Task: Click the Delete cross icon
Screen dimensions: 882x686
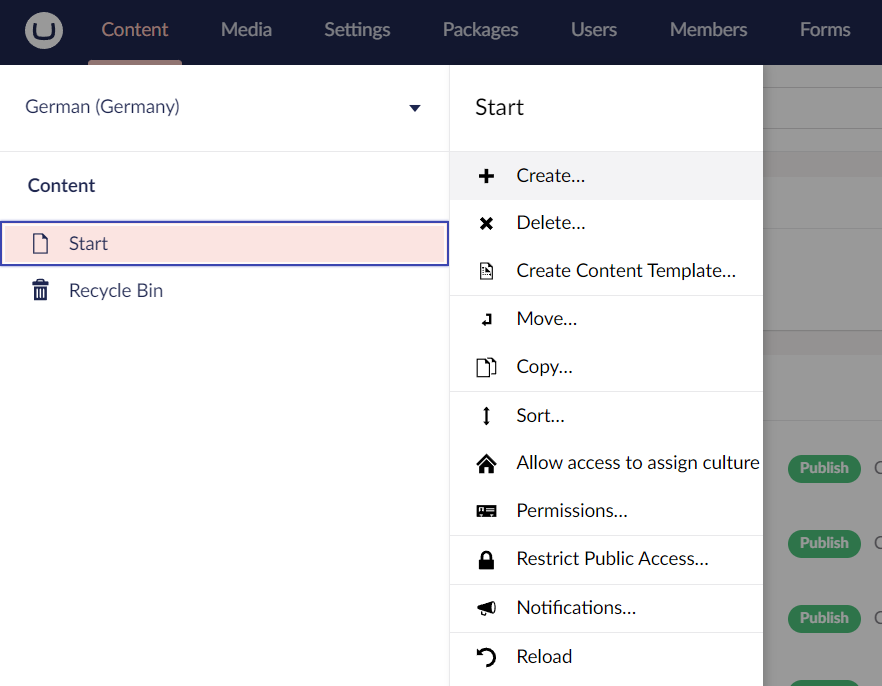Action: pos(486,222)
